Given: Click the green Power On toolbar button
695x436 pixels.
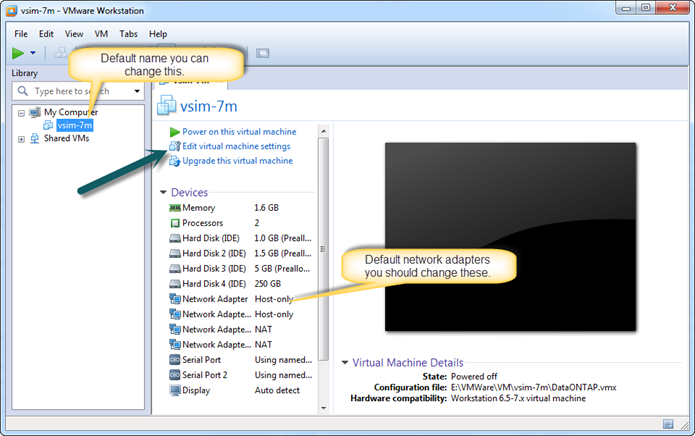Looking at the screenshot, I should coord(18,53).
